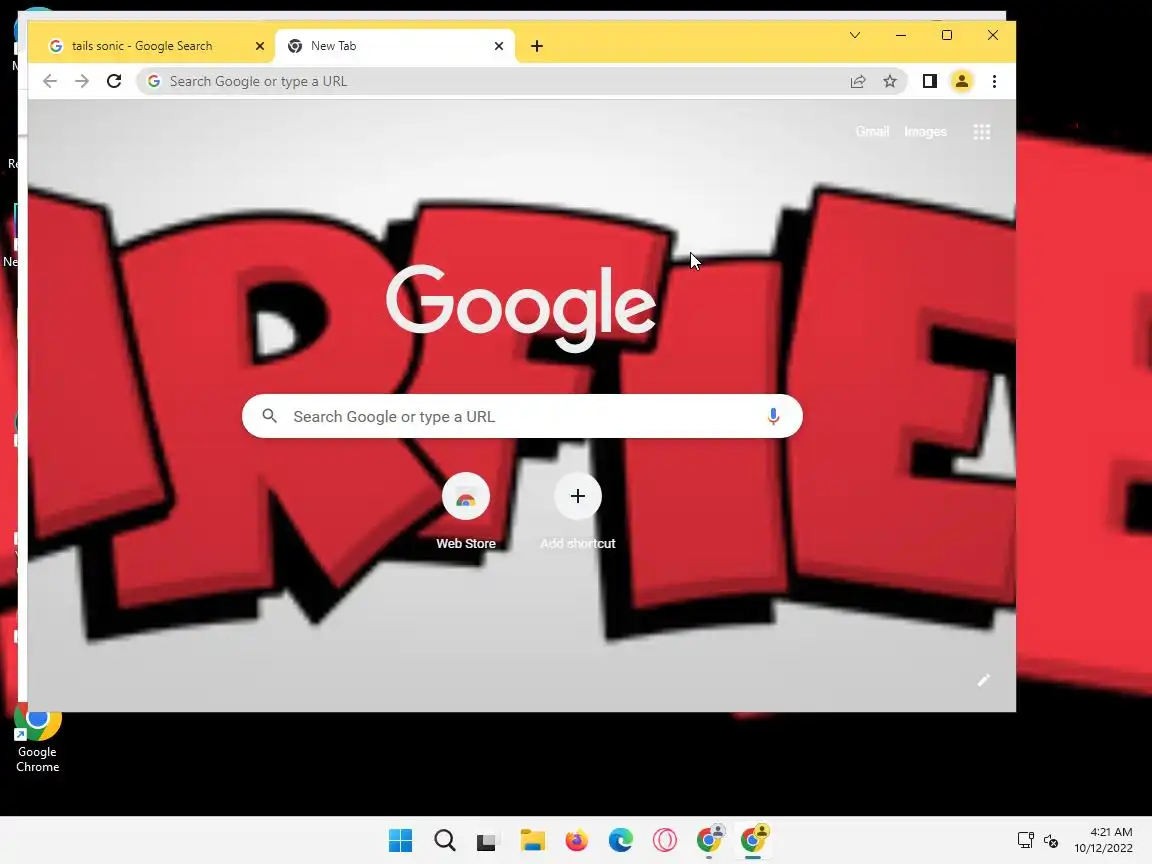Select the New Tab tab
The height and width of the screenshot is (864, 1152).
click(395, 46)
